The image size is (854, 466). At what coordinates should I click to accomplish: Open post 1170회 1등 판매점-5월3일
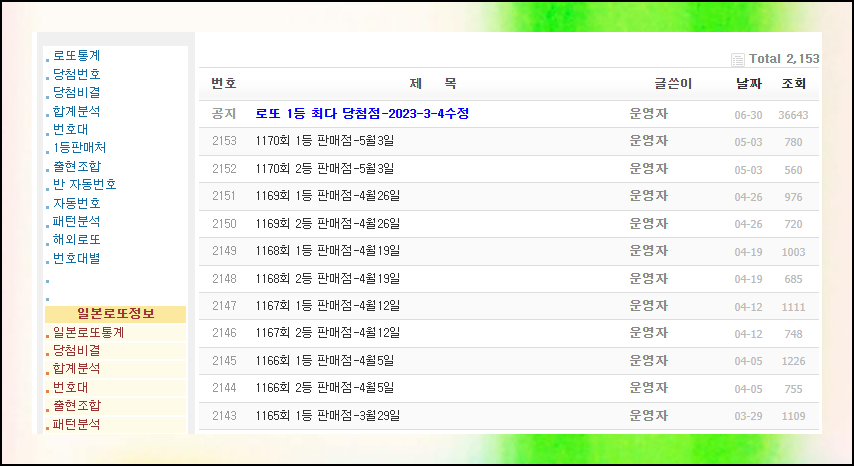tap(325, 142)
